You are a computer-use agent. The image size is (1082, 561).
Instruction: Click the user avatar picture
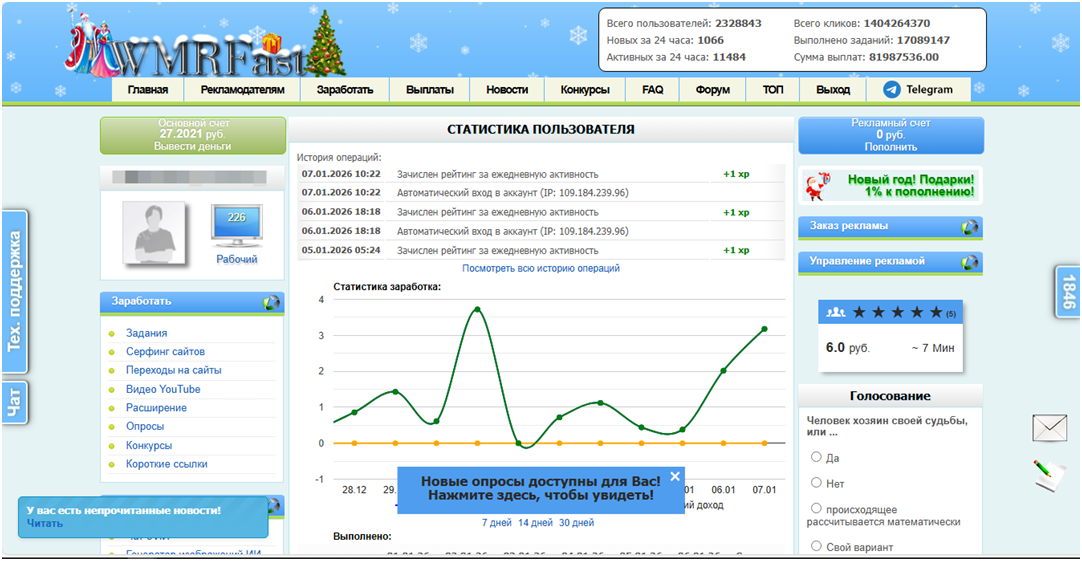pos(154,233)
